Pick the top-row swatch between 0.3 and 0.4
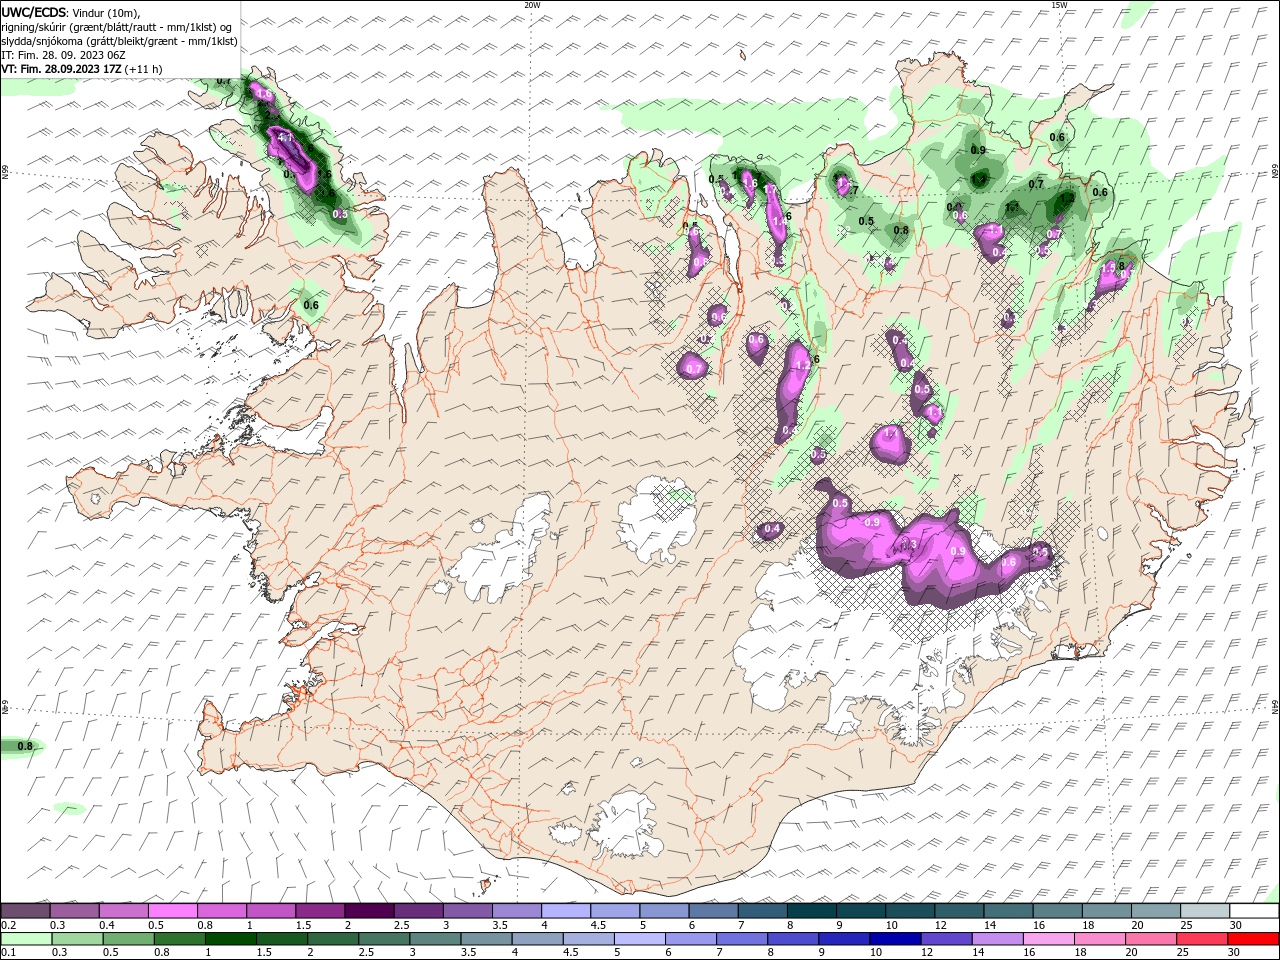 75,911
